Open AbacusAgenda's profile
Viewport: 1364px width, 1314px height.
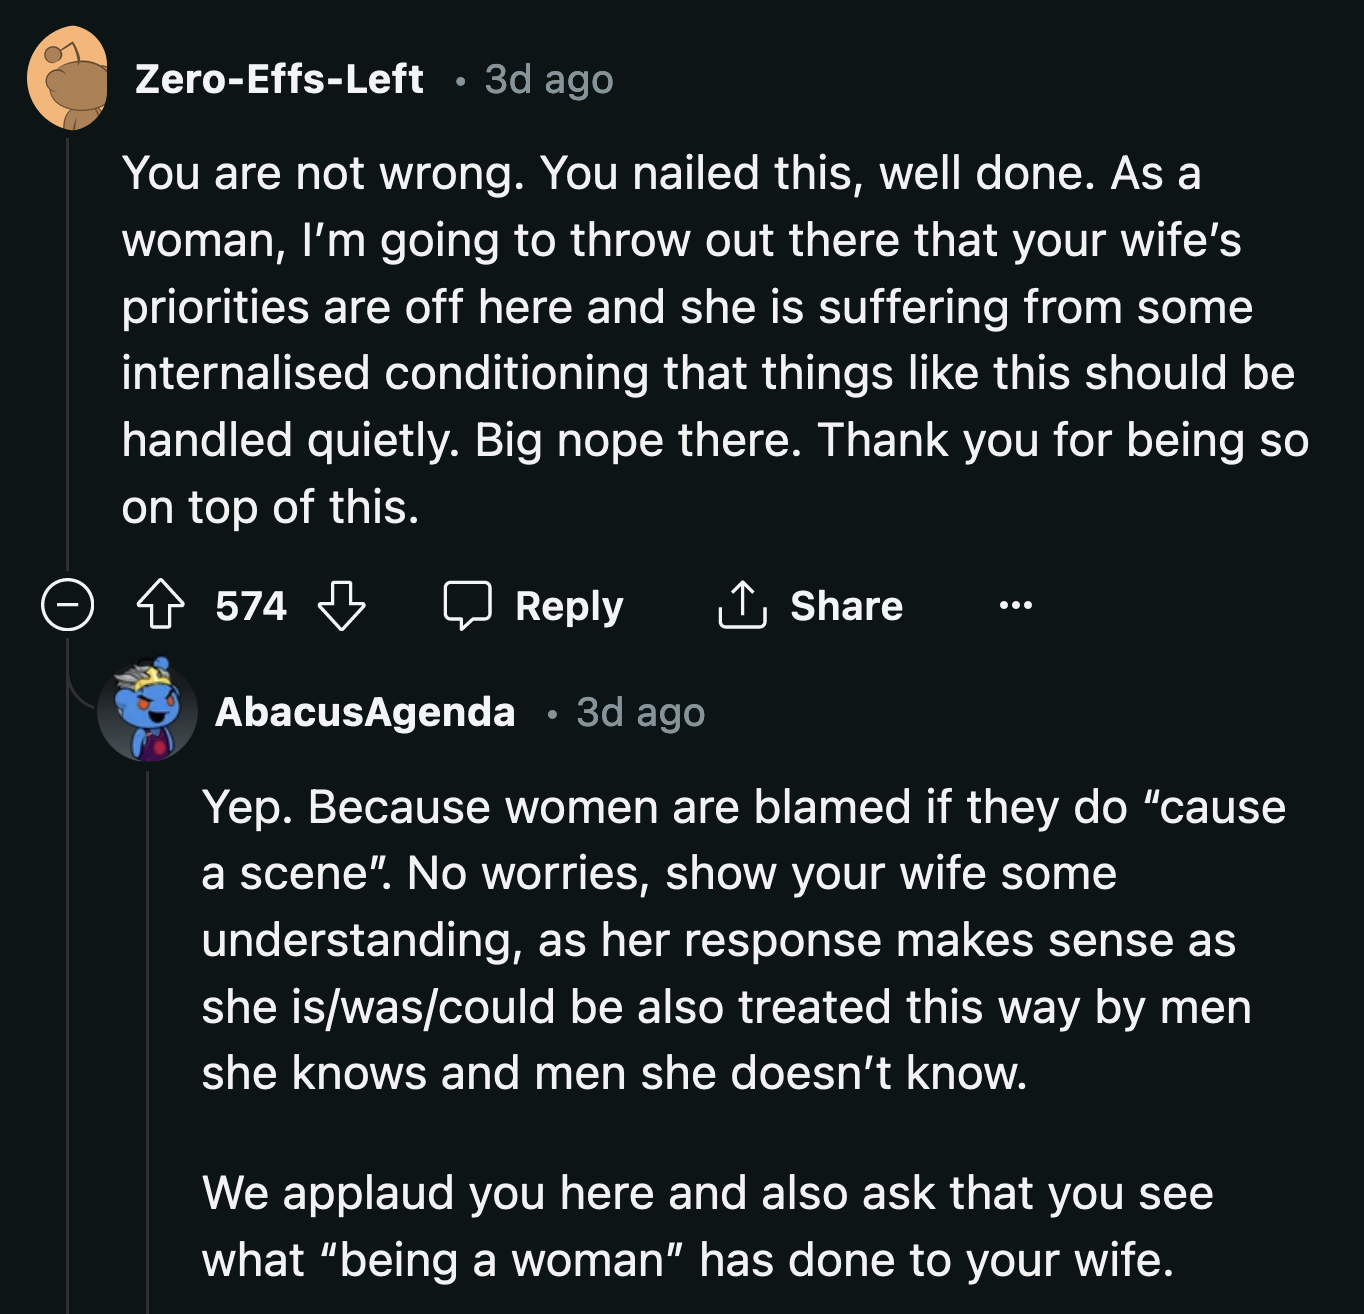365,713
